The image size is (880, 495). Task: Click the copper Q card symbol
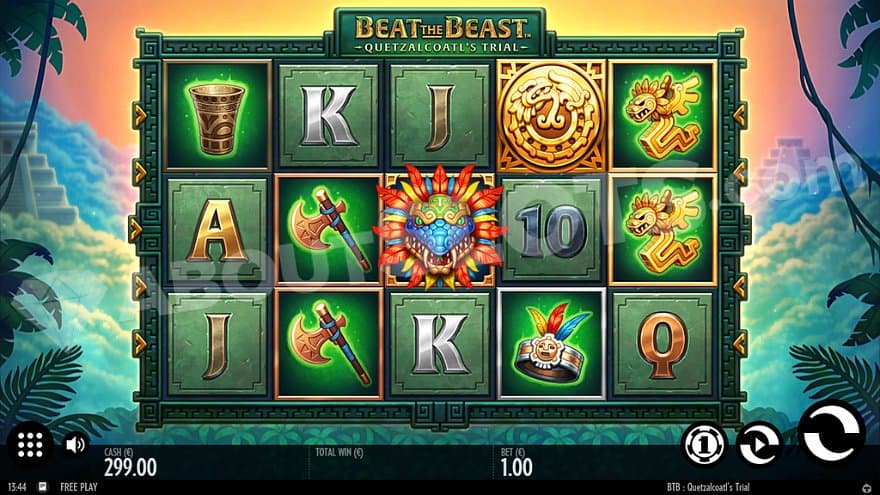coord(662,343)
